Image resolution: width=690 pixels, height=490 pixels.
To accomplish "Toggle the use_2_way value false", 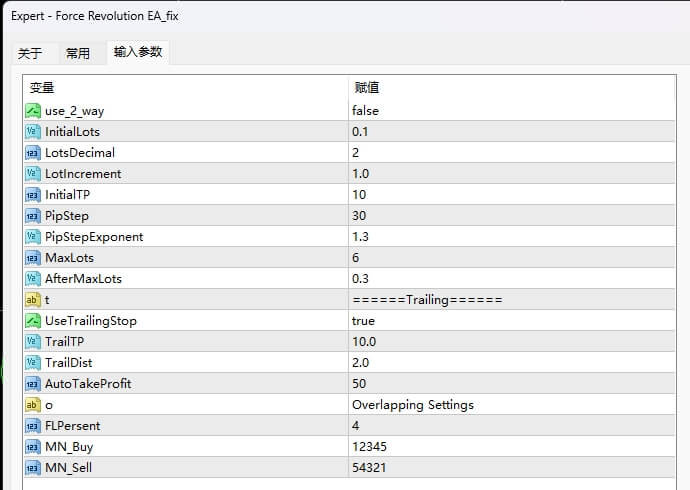I will [365, 111].
